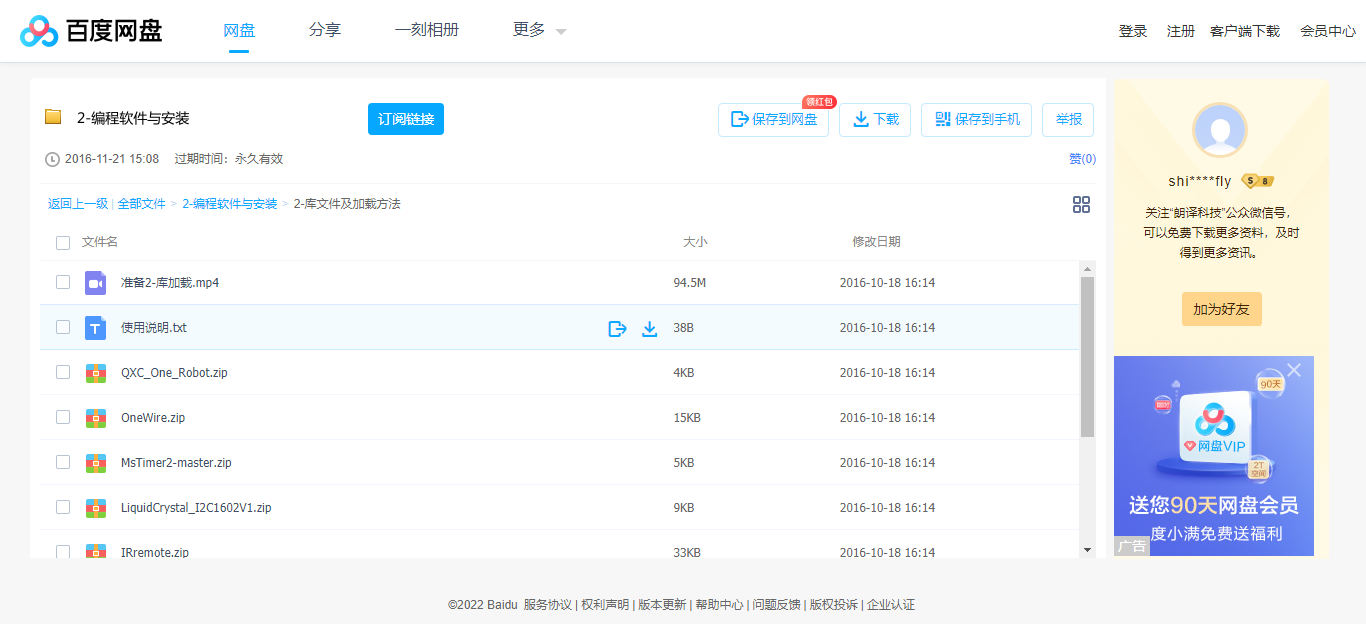Switch to the 分享 tab

tap(325, 30)
